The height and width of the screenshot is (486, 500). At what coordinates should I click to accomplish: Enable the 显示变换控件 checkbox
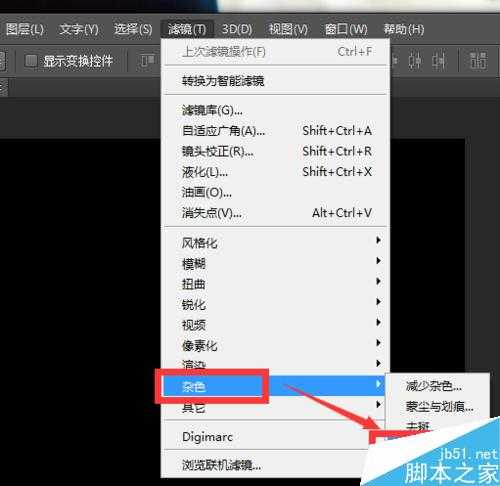pos(31,61)
